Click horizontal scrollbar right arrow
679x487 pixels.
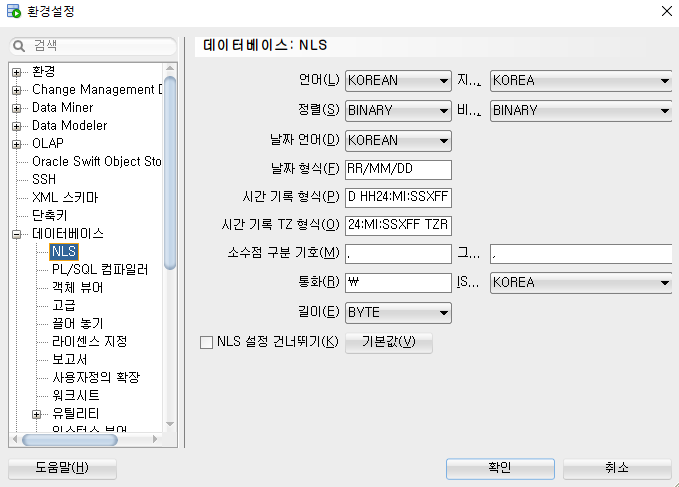coord(155,440)
